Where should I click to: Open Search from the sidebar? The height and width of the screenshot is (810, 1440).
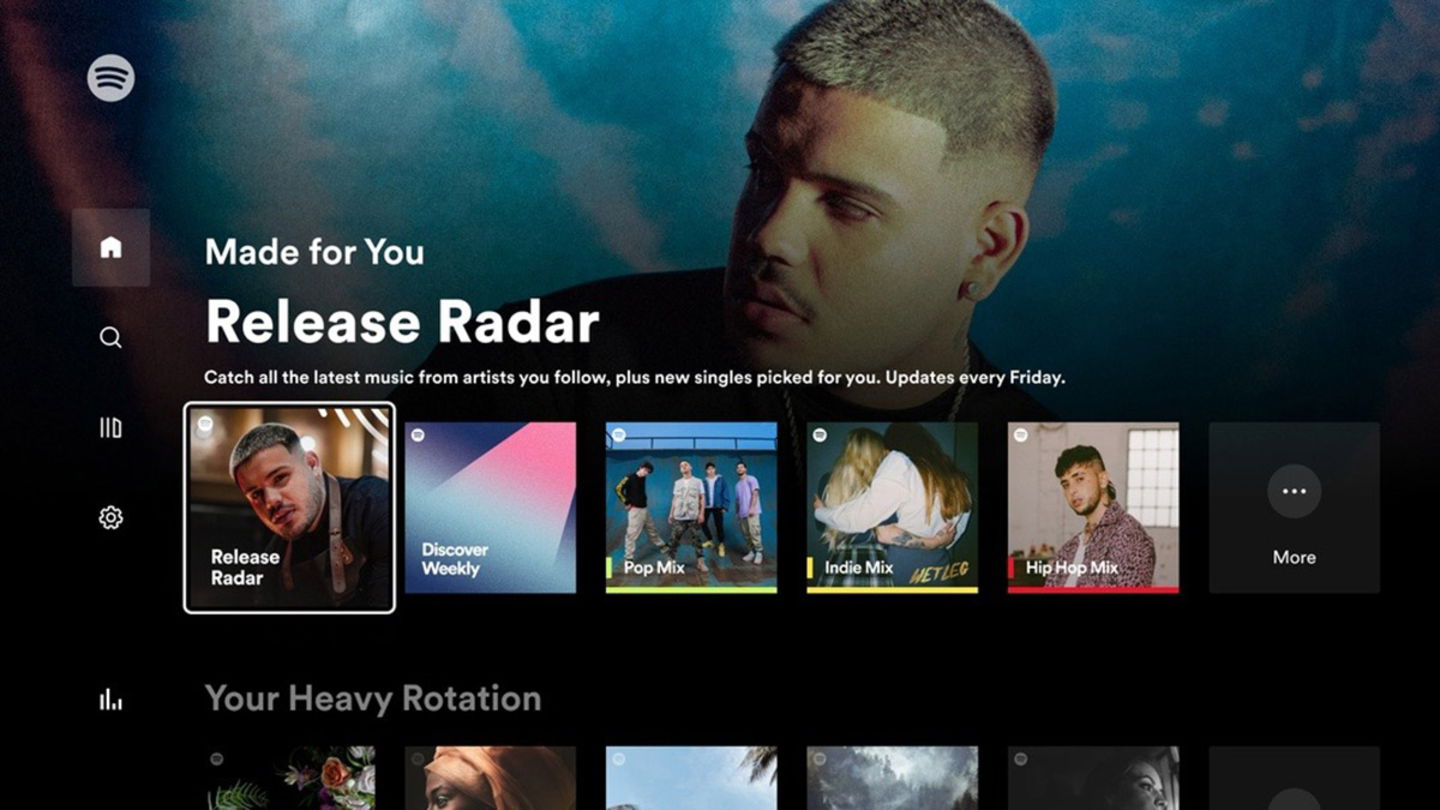110,337
